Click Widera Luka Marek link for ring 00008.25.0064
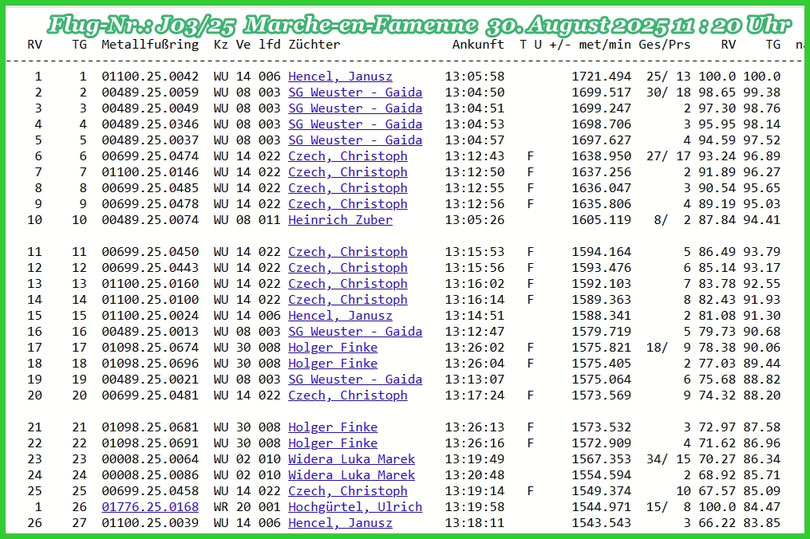This screenshot has height=539, width=810. [351, 459]
